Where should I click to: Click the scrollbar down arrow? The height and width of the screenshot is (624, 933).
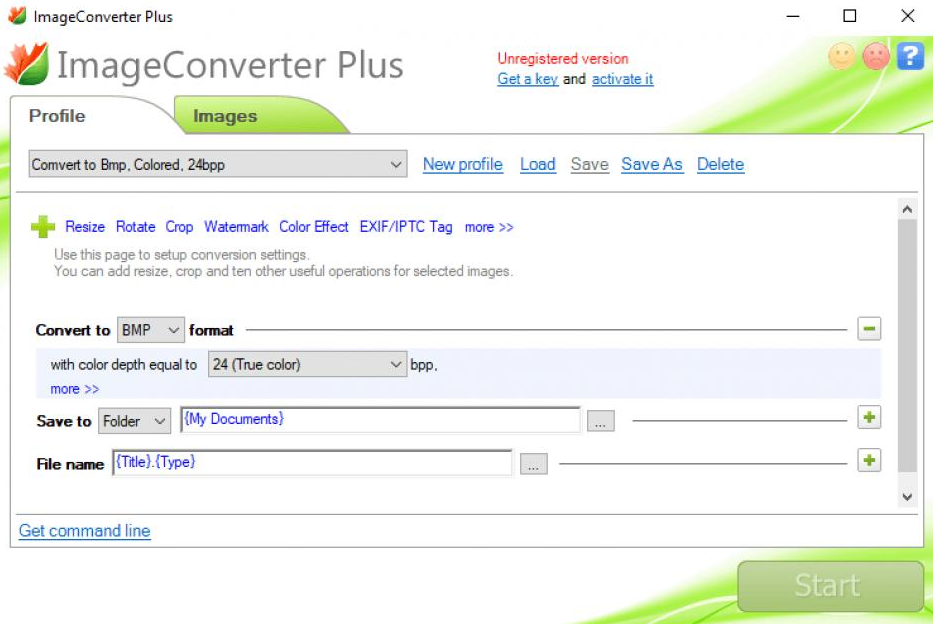pyautogui.click(x=907, y=497)
